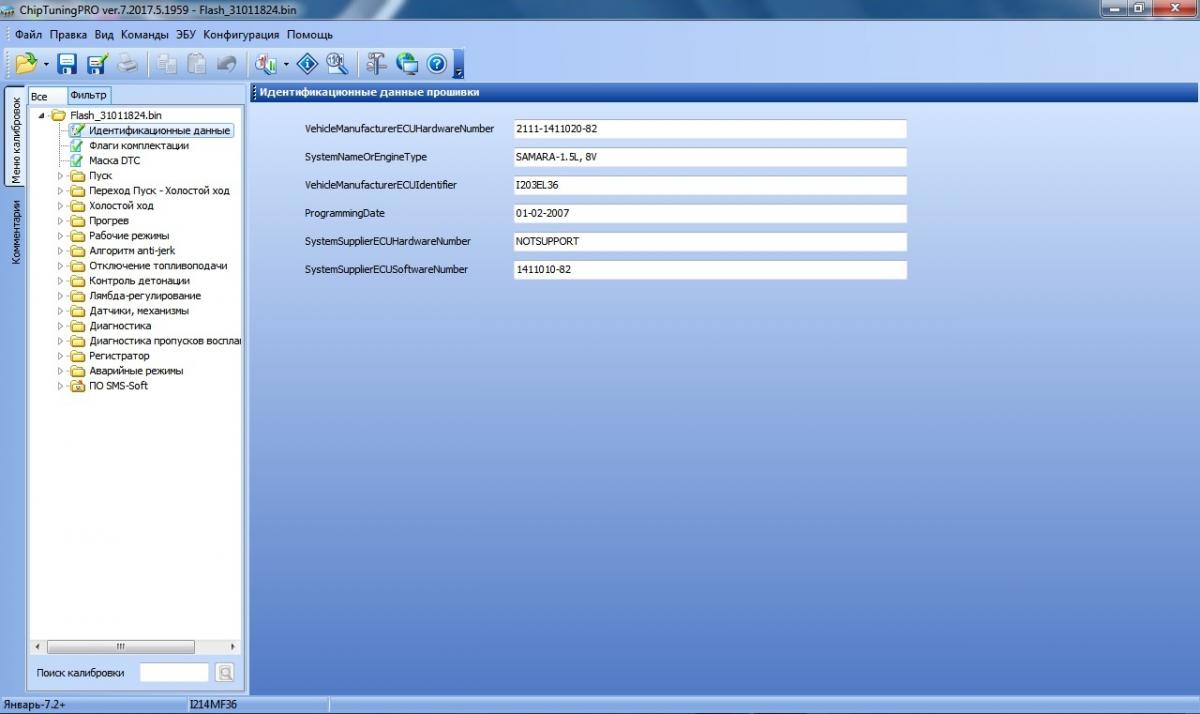Image resolution: width=1200 pixels, height=714 pixels.
Task: Click the SystemNameOrEngineType field SAMARA-1.5L, 8V
Action: 709,157
